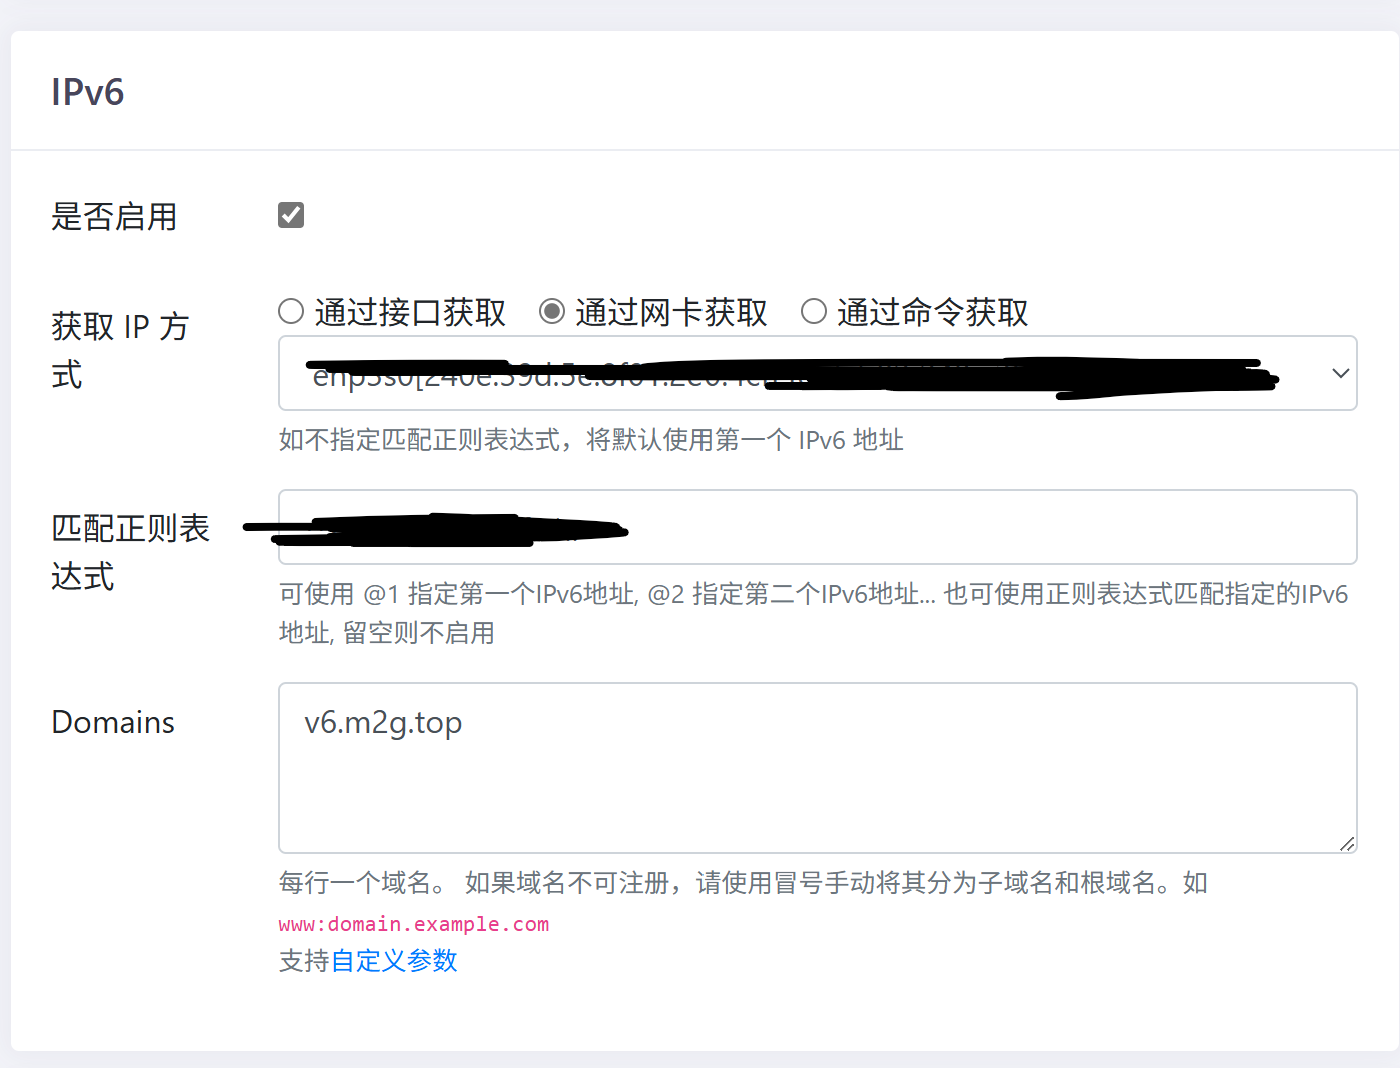Select 通过网卡获取 radio option

pos(552,312)
